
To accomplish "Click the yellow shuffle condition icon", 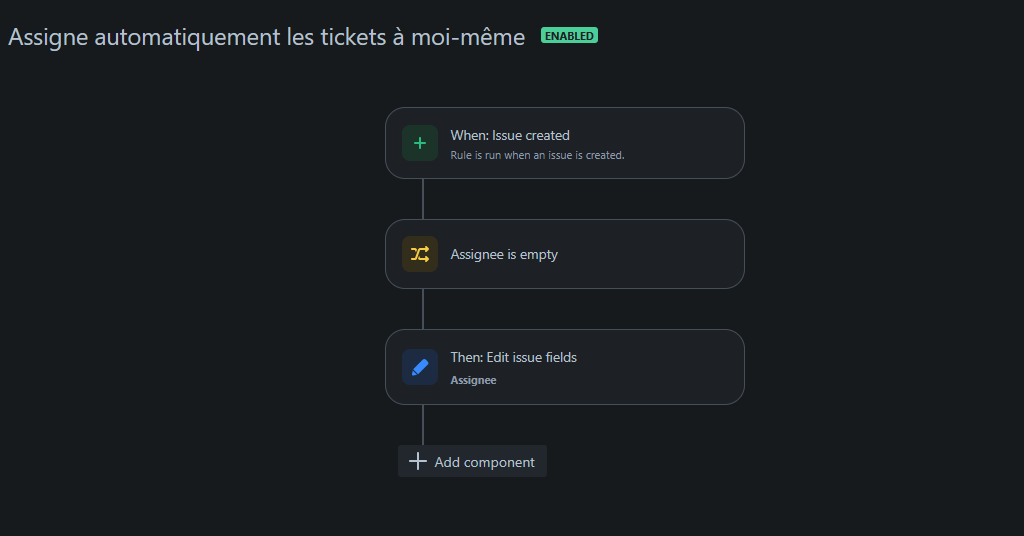I will point(420,254).
